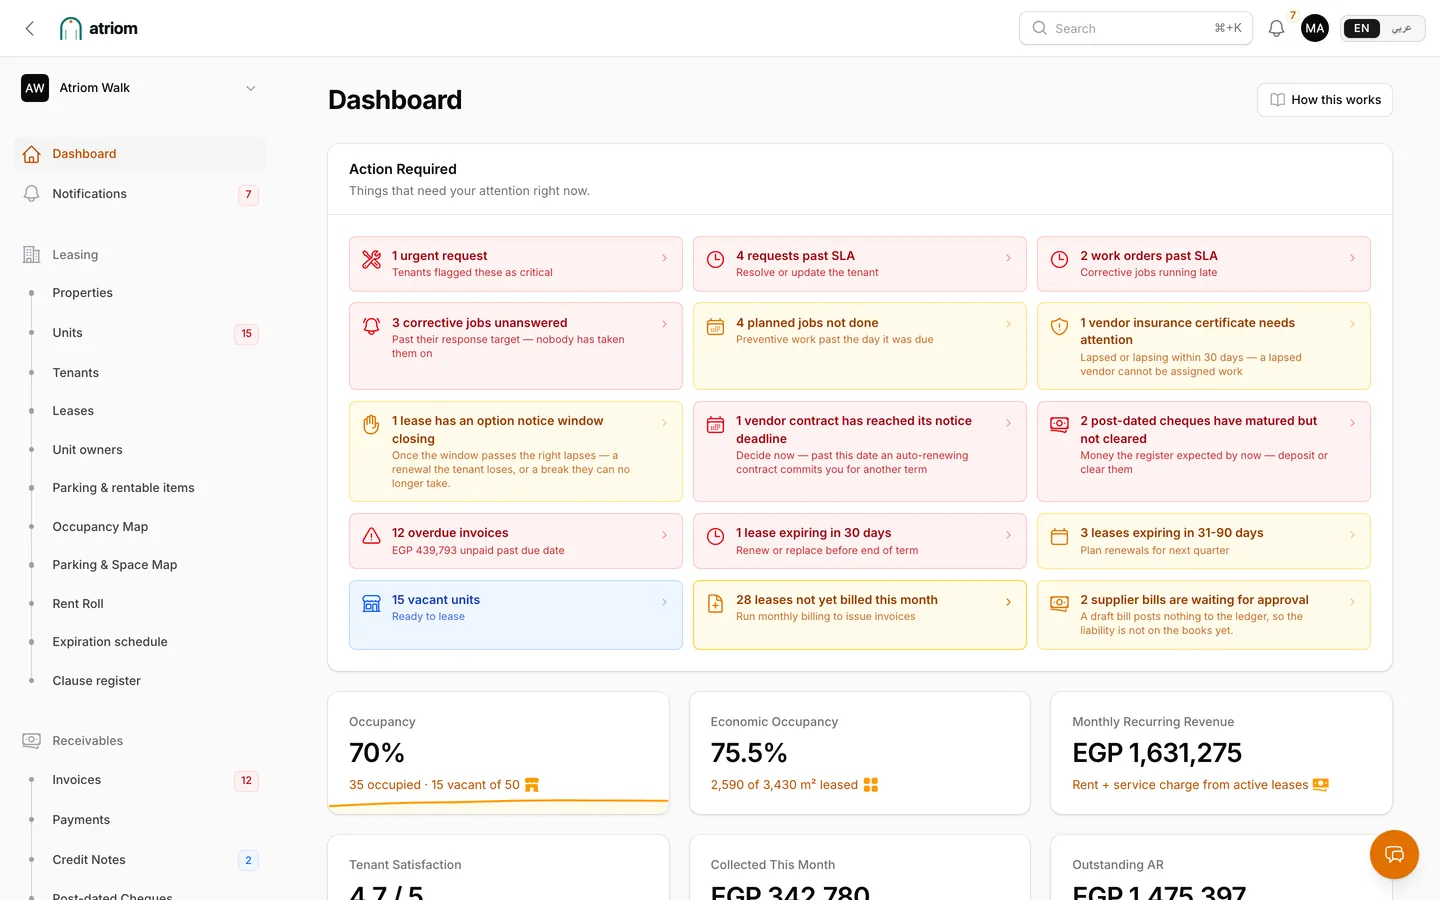This screenshot has width=1440, height=900.
Task: Click the Leasing section building icon
Action: tap(31, 254)
